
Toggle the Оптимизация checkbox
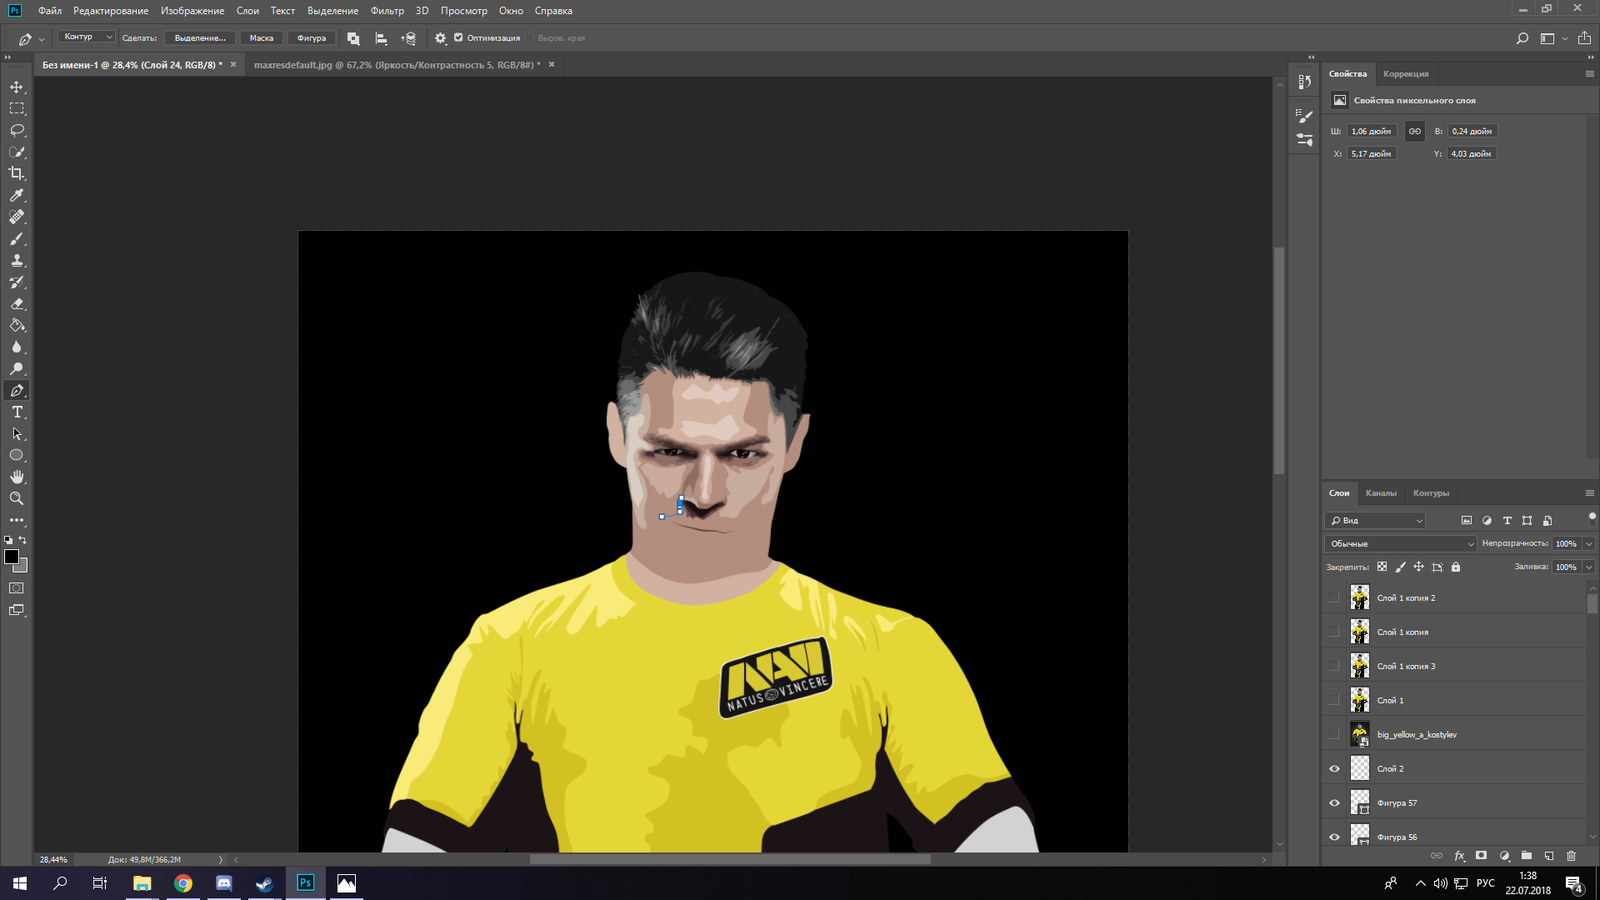tap(458, 38)
